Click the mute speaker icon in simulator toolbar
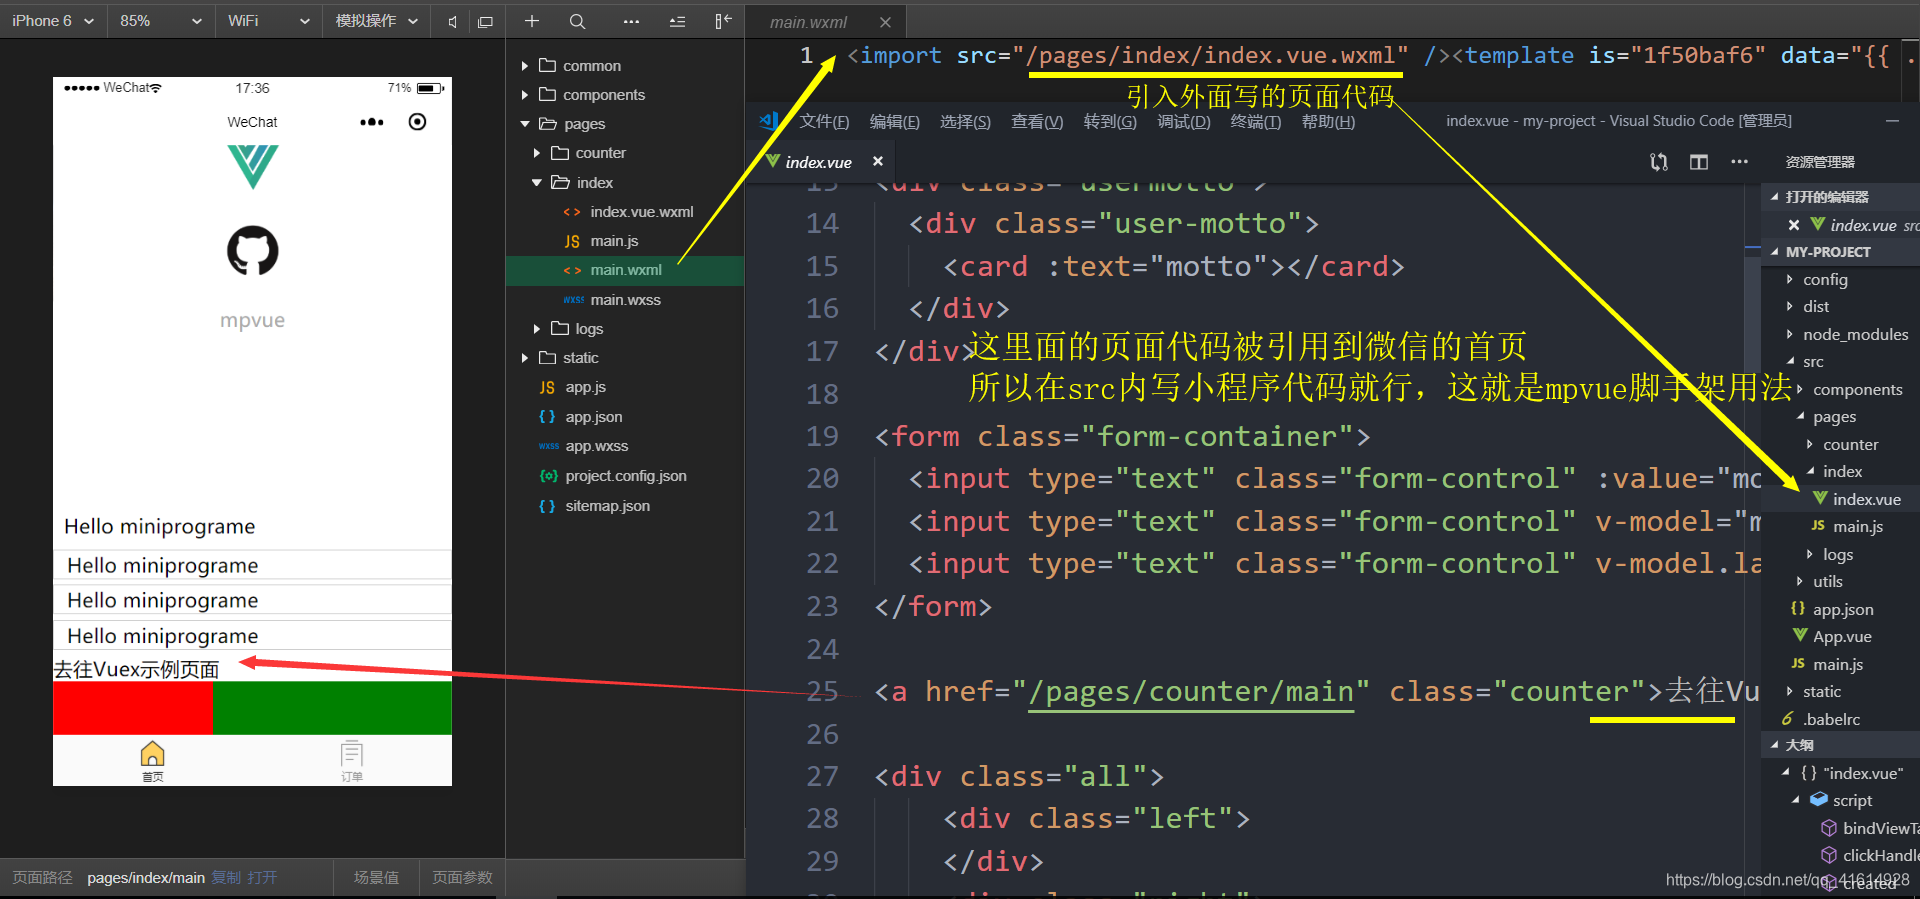The height and width of the screenshot is (899, 1920). 452,21
